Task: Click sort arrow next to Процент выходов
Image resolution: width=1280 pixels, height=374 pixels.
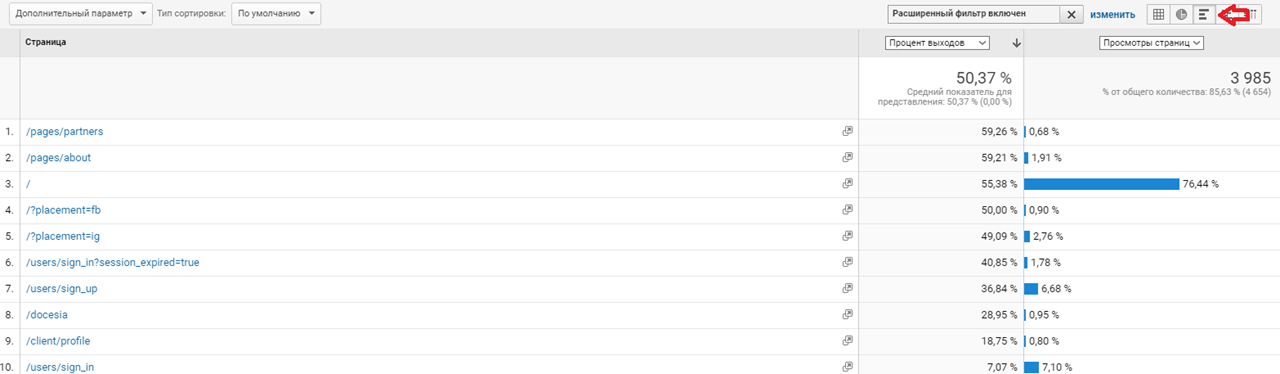Action: pos(1016,43)
